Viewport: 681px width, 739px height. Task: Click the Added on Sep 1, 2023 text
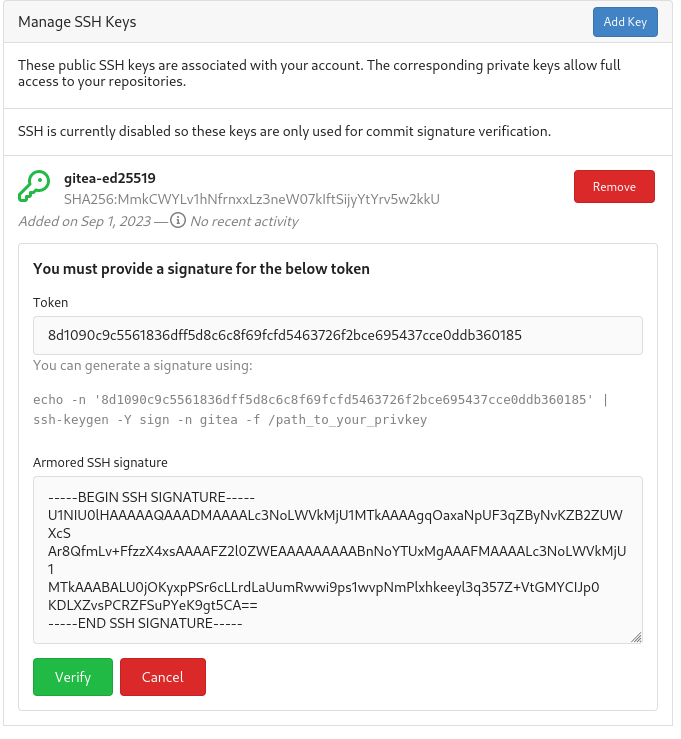click(x=86, y=223)
